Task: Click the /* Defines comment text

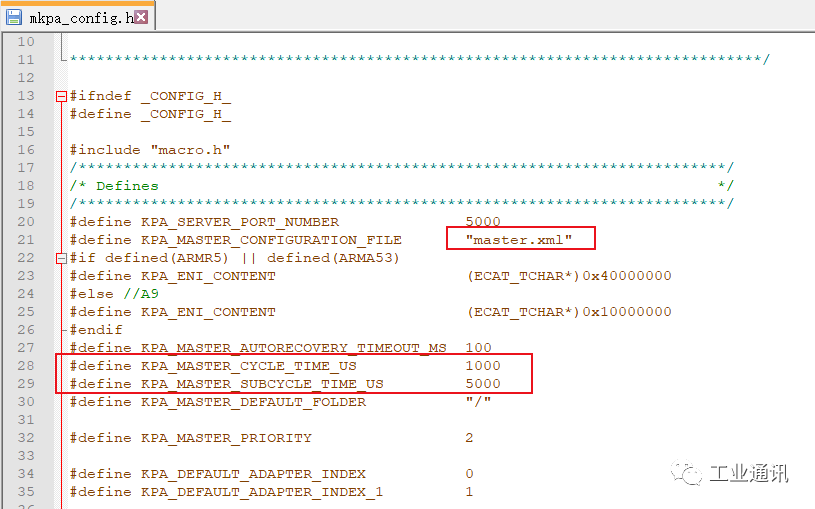Action: coord(114,186)
